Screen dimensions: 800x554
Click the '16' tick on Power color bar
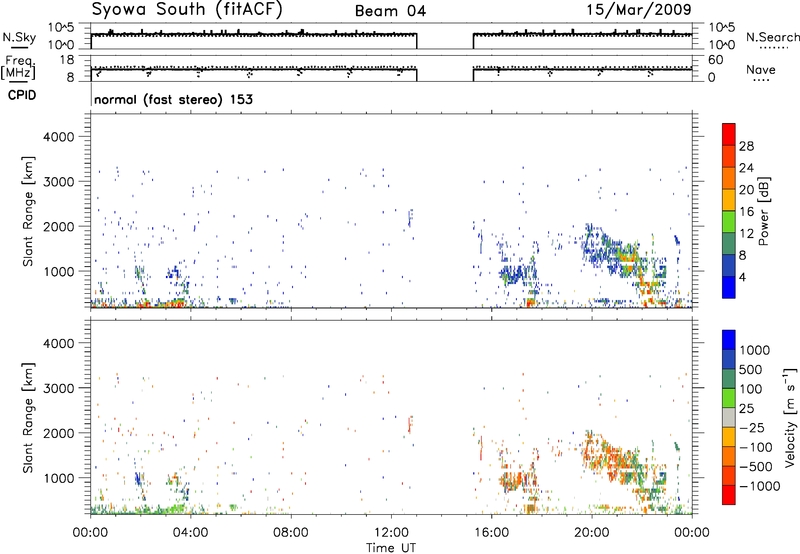coord(746,211)
